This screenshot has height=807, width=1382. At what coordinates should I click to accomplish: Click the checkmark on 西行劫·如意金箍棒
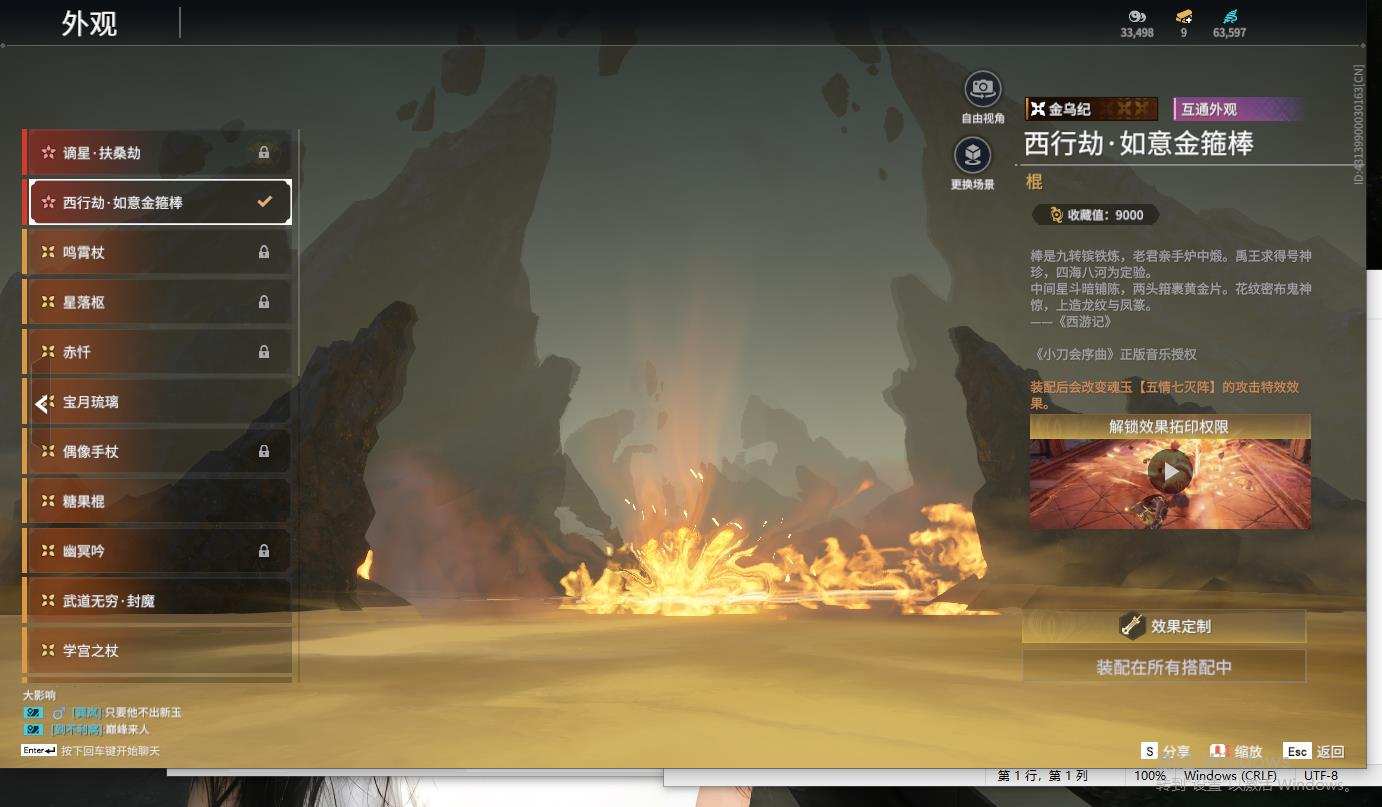pos(265,202)
